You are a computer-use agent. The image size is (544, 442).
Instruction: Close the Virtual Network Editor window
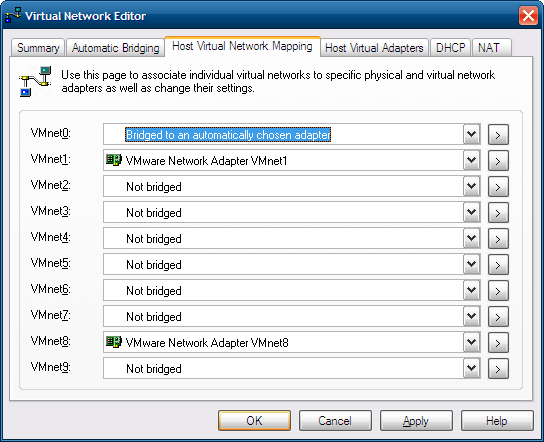pyautogui.click(x=528, y=16)
